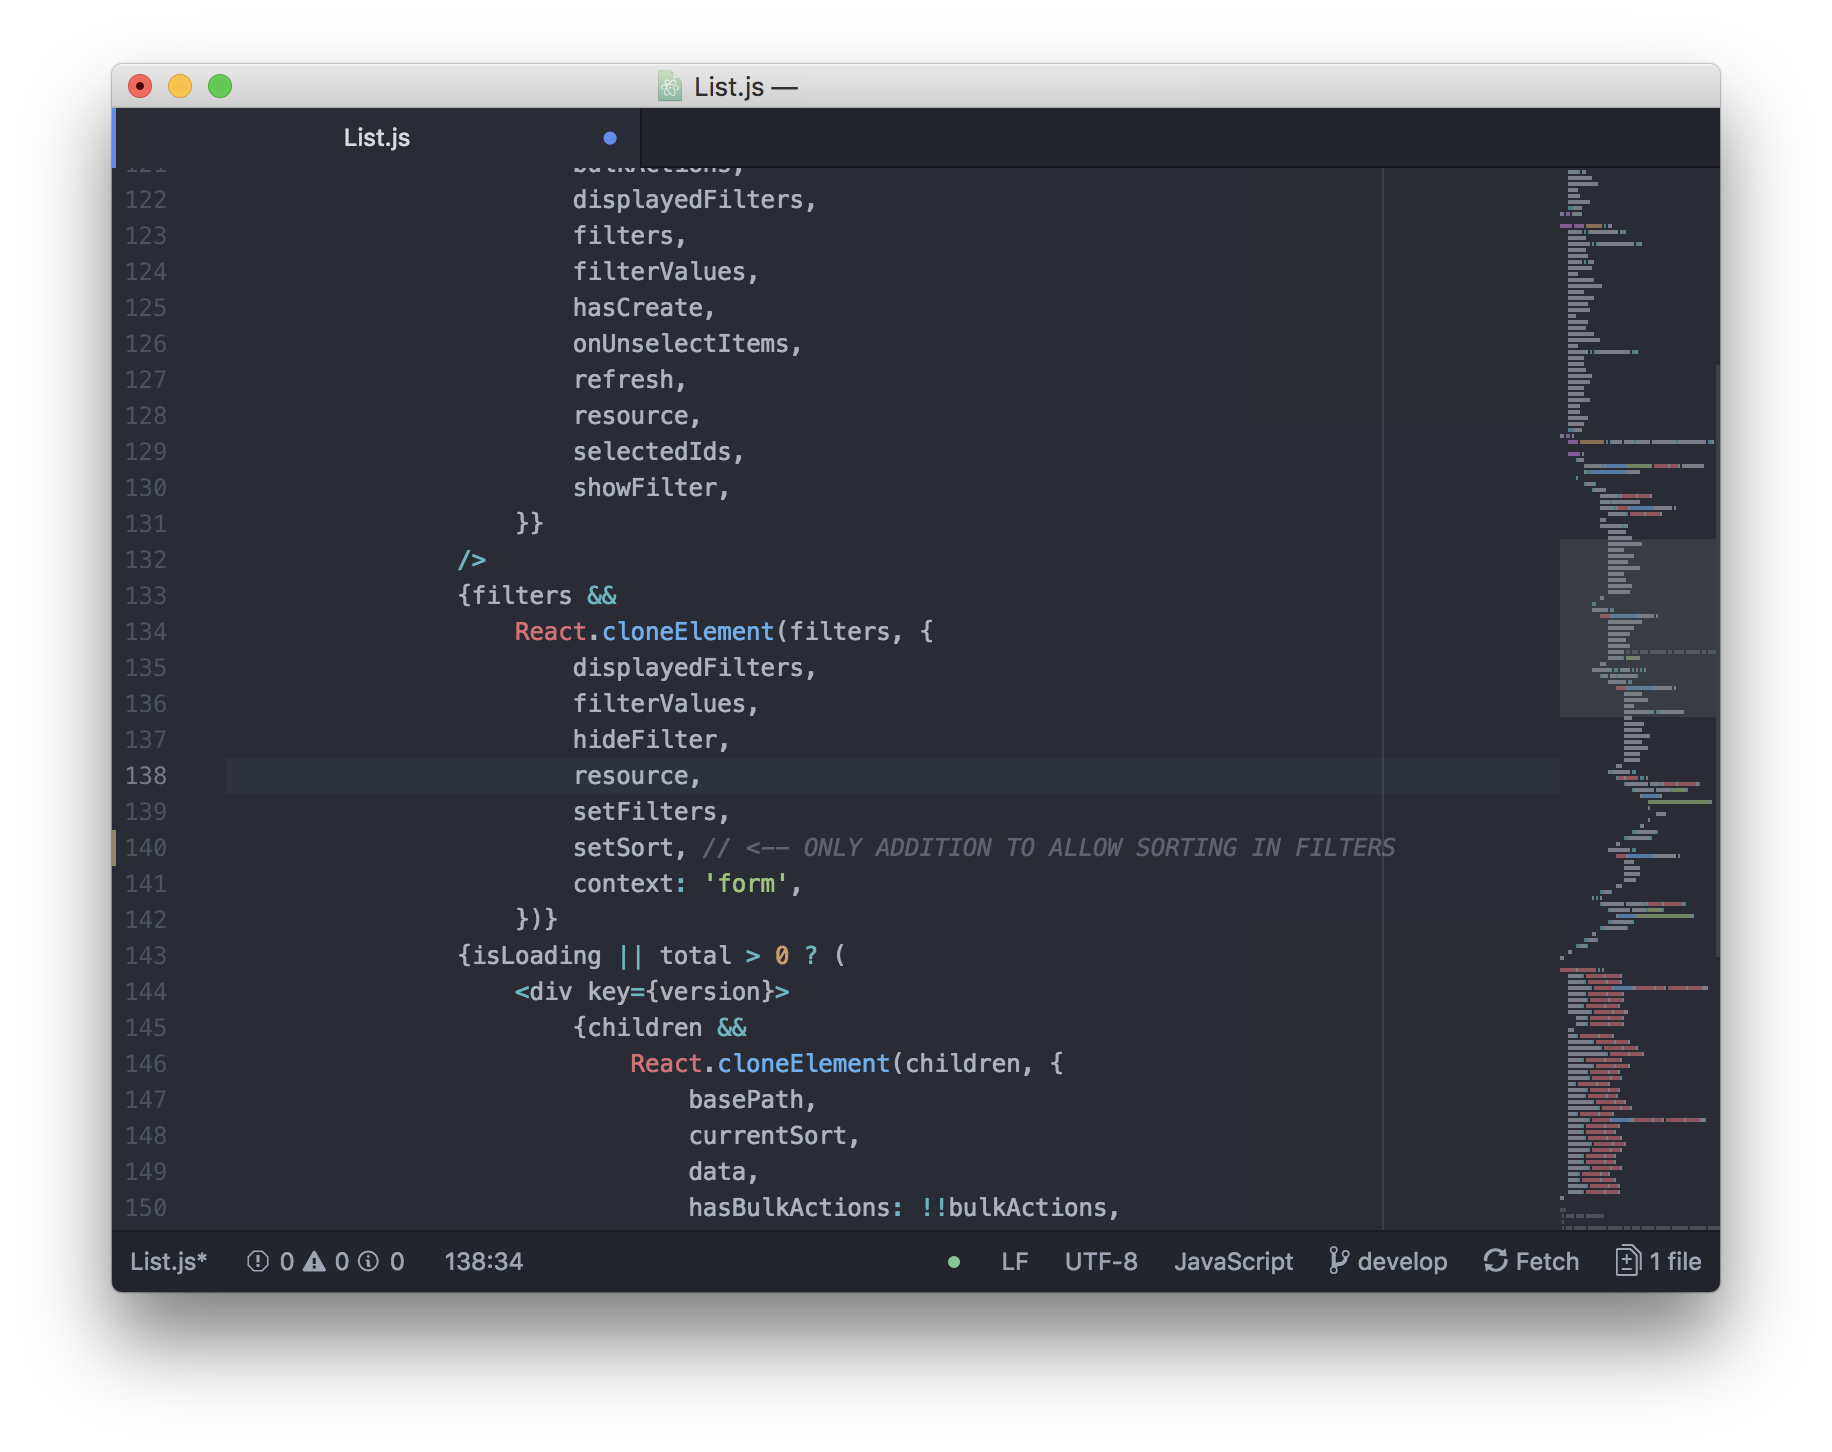Screen dimensions: 1832x1452
Task: Click the green linter status dot in the status bar
Action: click(953, 1262)
